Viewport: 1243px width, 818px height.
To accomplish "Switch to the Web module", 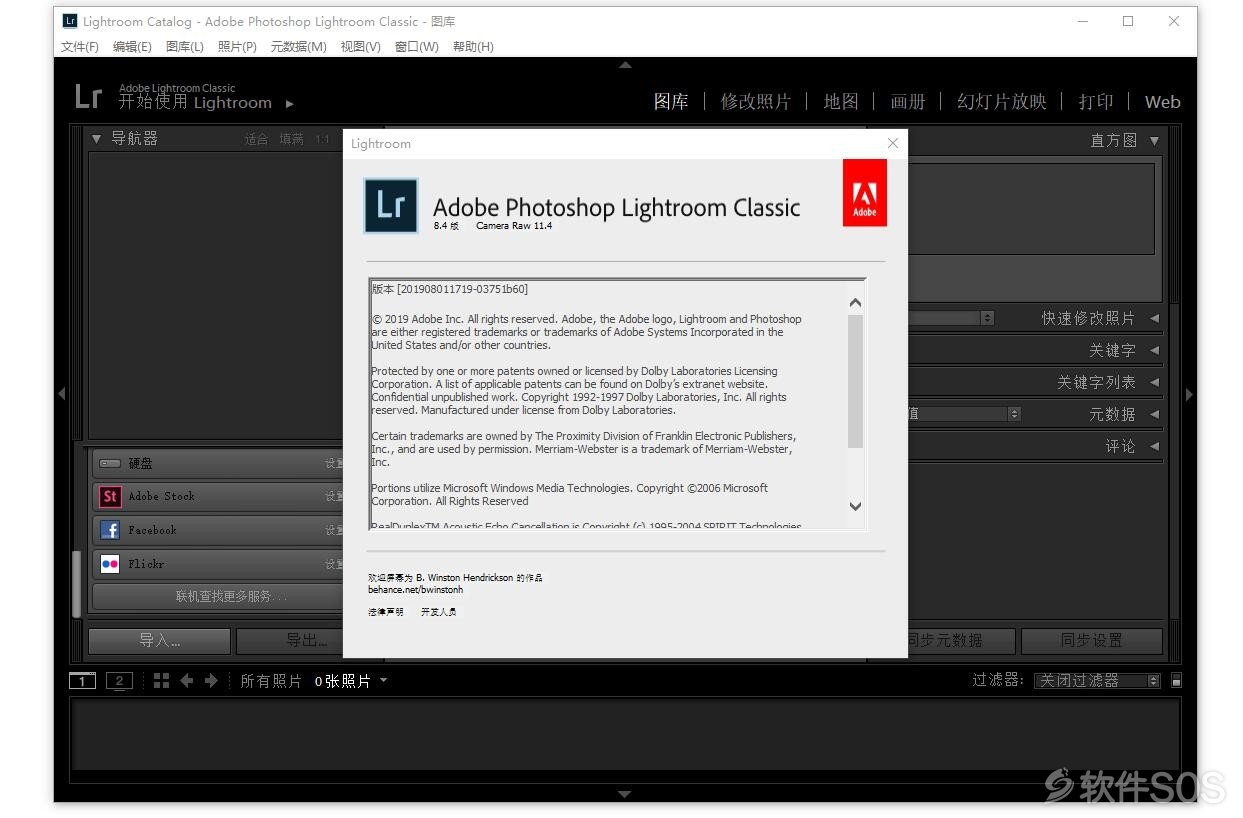I will click(x=1163, y=102).
